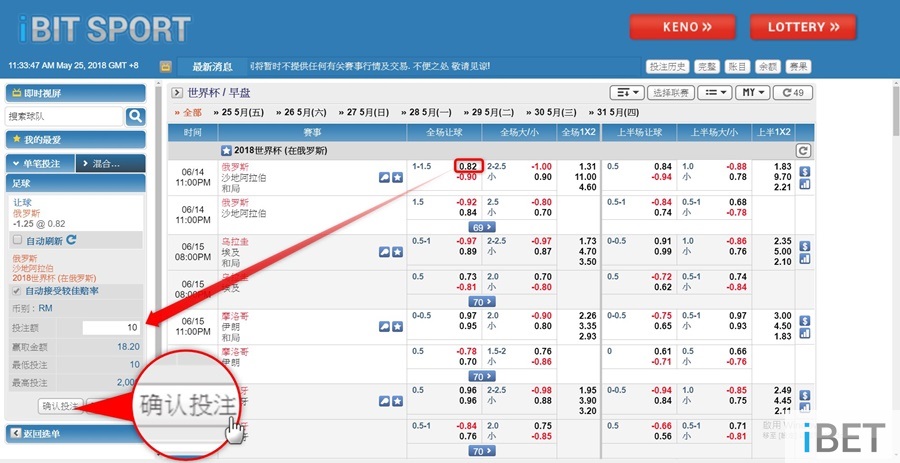This screenshot has width=900, height=463.
Task: Click the 完整 button
Action: tap(707, 67)
